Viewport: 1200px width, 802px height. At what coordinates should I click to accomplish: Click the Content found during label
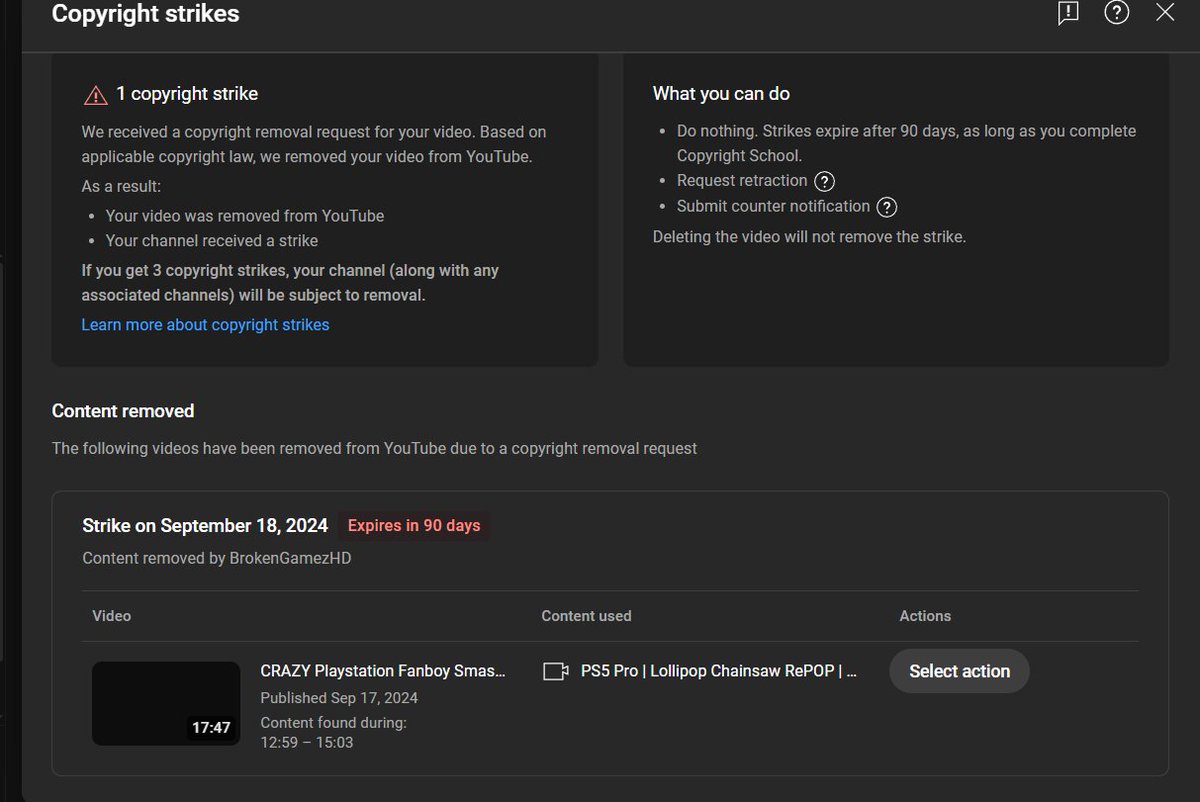[334, 723]
